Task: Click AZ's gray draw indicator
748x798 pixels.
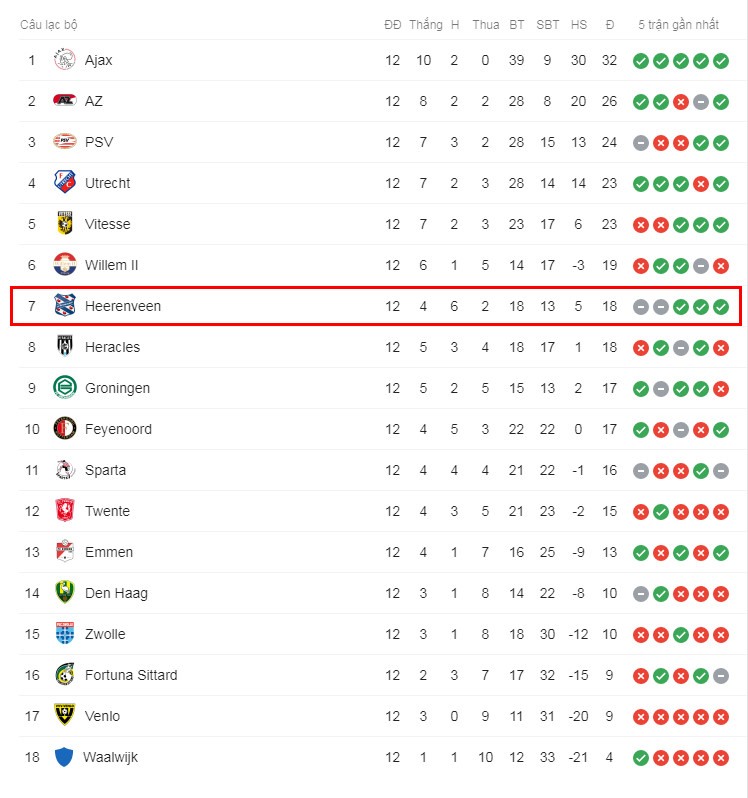Action: (701, 102)
